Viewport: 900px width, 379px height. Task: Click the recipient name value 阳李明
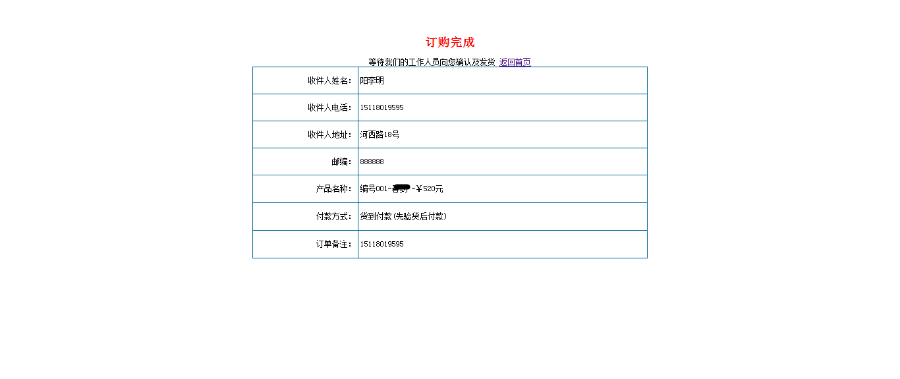tap(372, 81)
